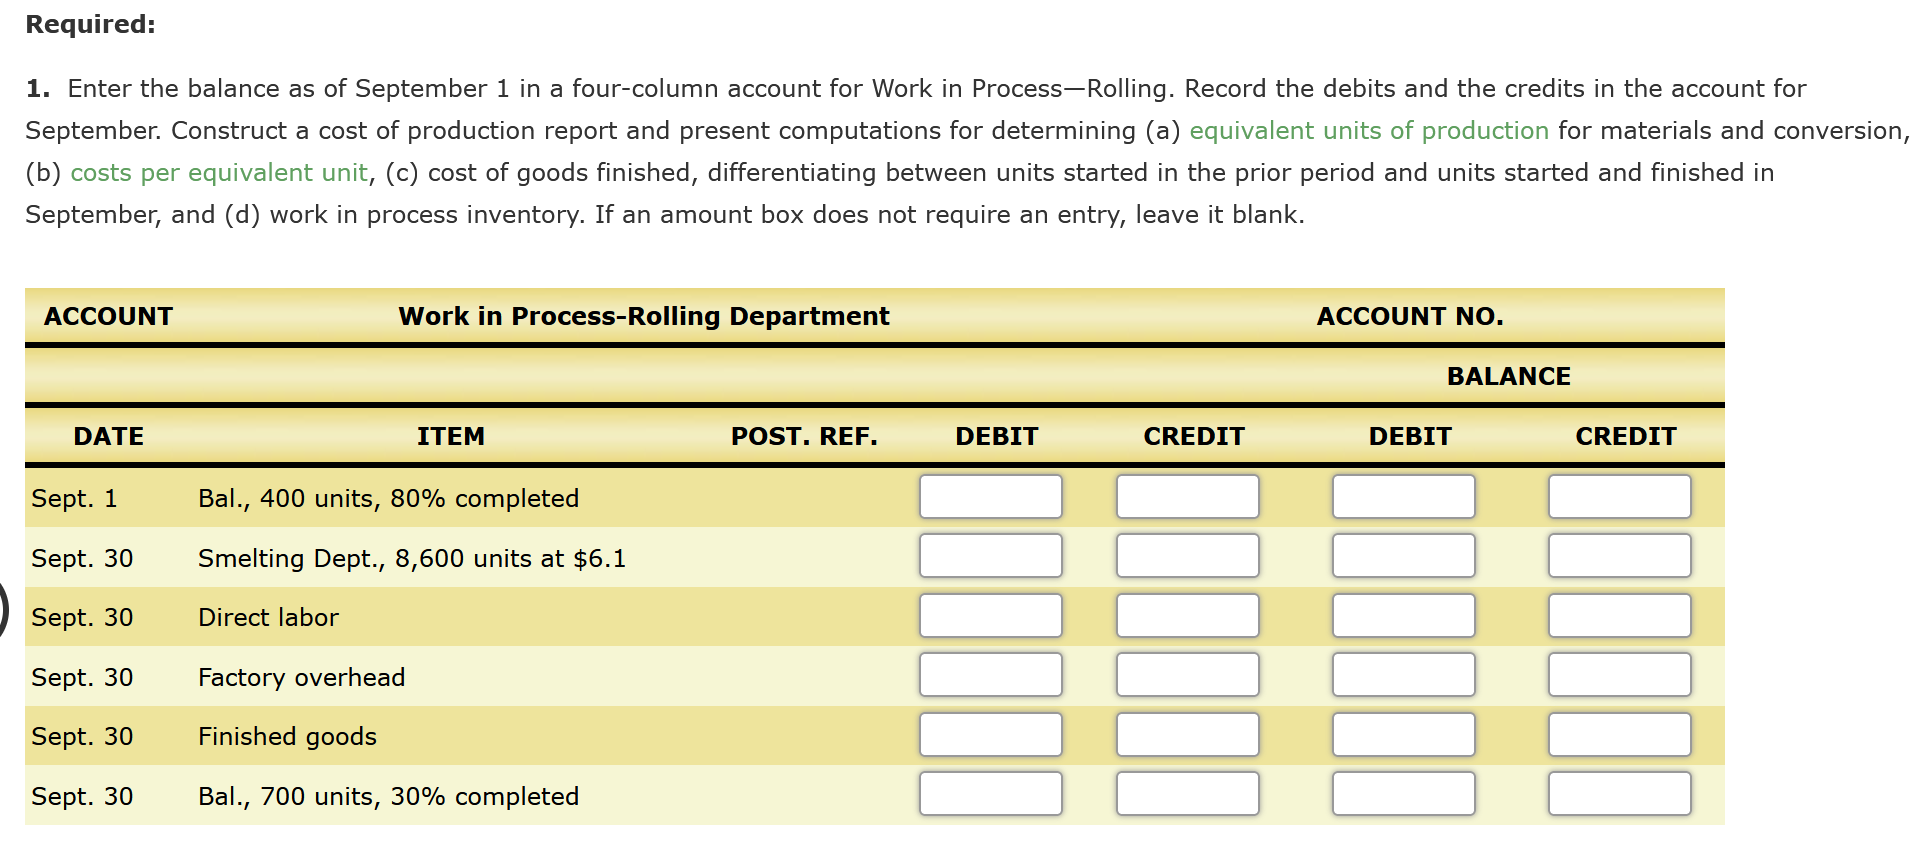
Task: Click the Factory overhead Debit input box
Action: 990,674
